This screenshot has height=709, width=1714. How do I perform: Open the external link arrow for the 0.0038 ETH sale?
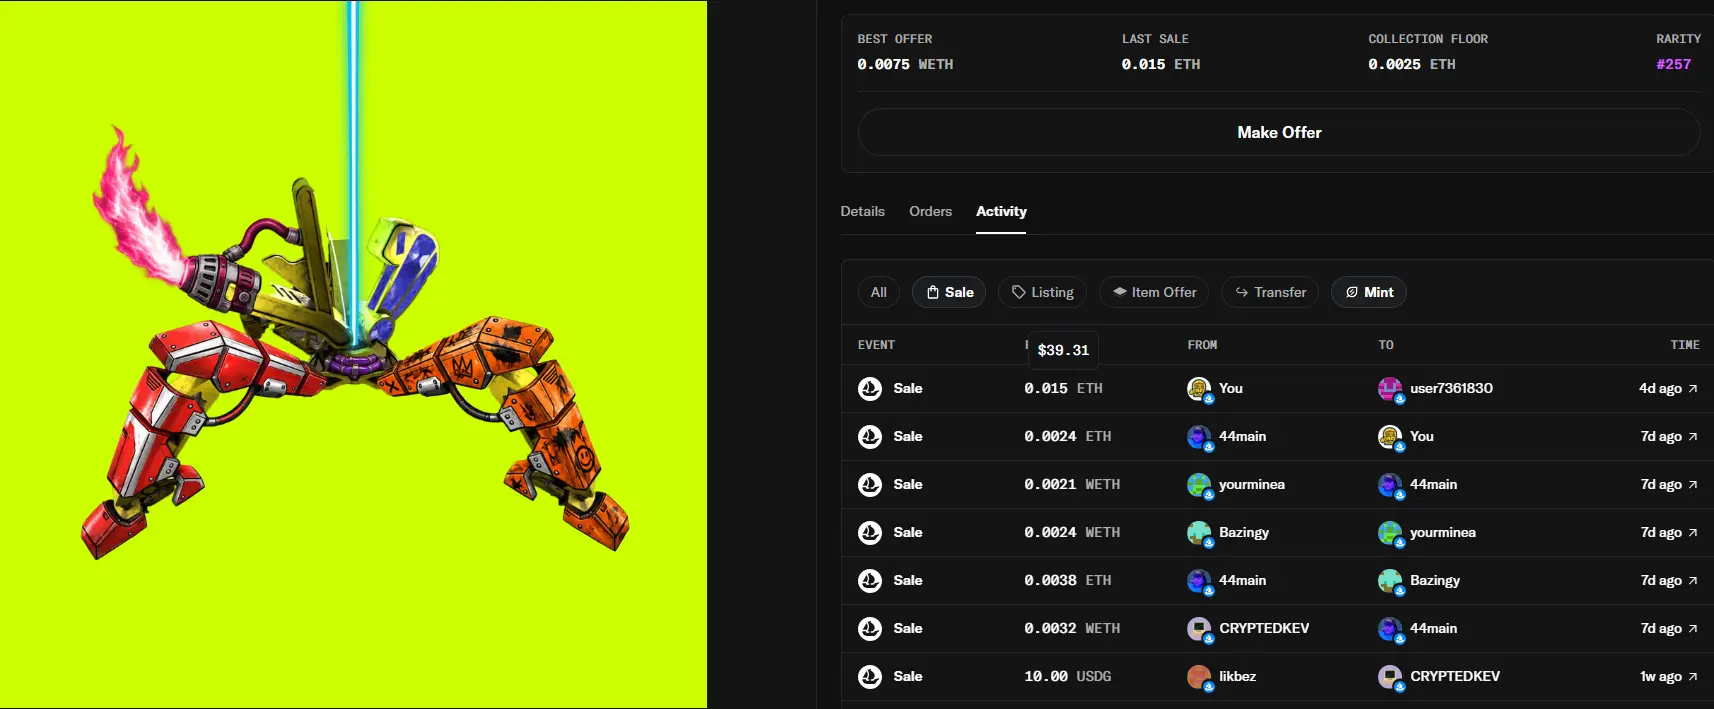(1693, 581)
